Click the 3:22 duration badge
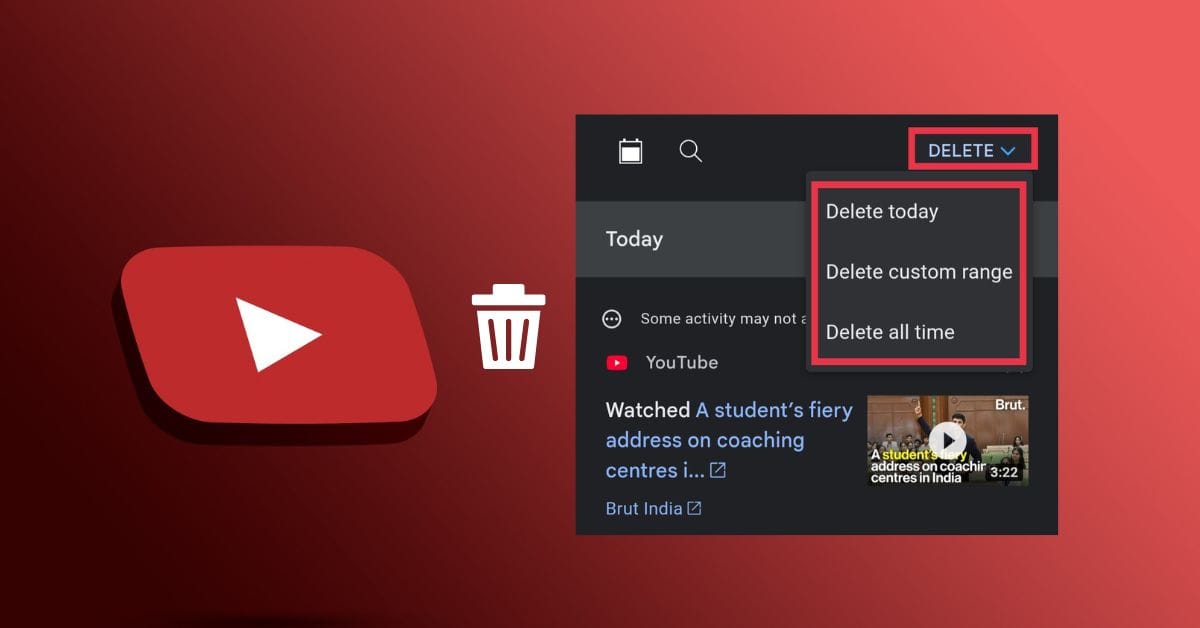This screenshot has height=628, width=1200. 1003,472
